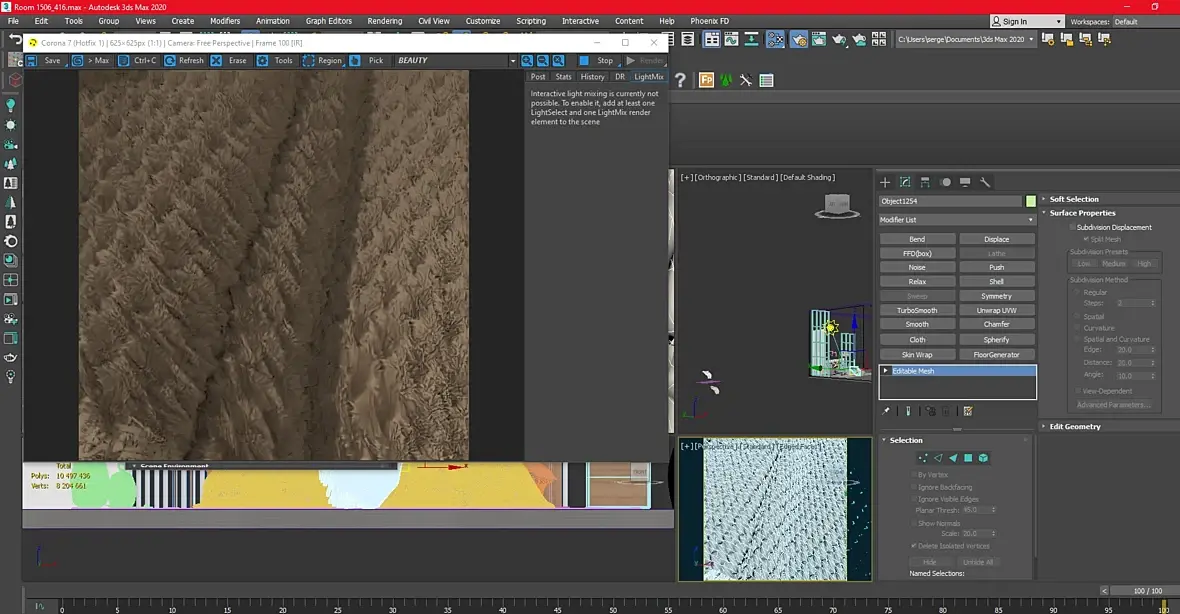Switch to the Stats tab
1180x614 pixels.
pos(563,77)
